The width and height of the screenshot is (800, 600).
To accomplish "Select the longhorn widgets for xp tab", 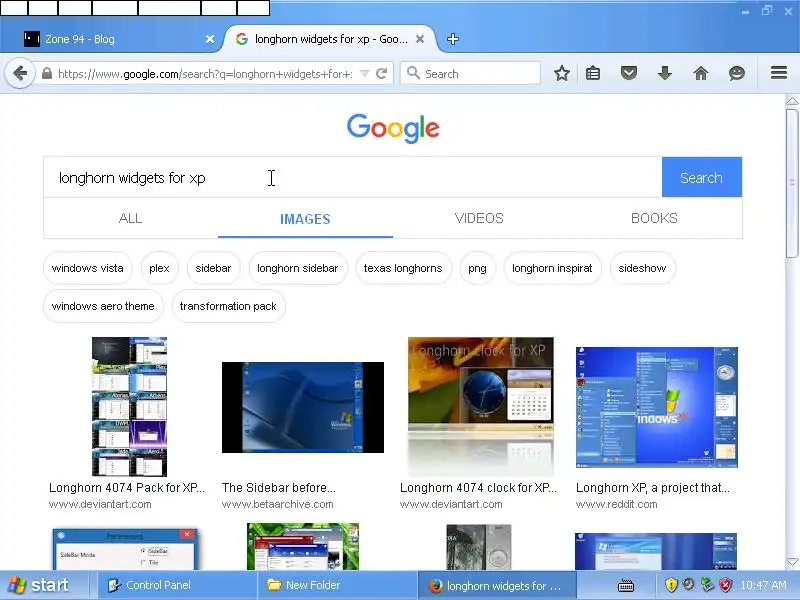I will (330, 39).
